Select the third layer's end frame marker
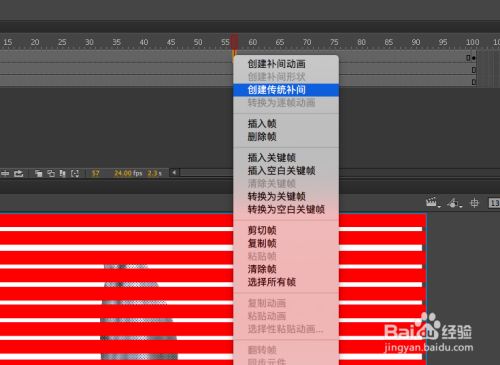The height and width of the screenshot is (365, 500). coord(474,82)
